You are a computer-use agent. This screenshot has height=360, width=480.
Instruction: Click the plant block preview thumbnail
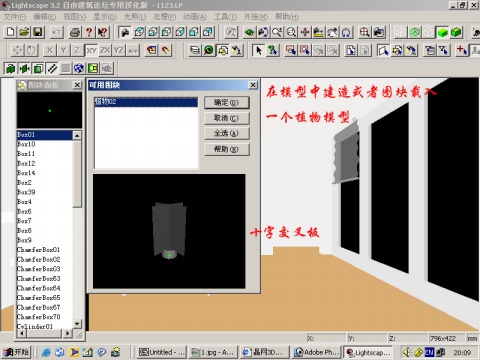pyautogui.click(x=169, y=231)
